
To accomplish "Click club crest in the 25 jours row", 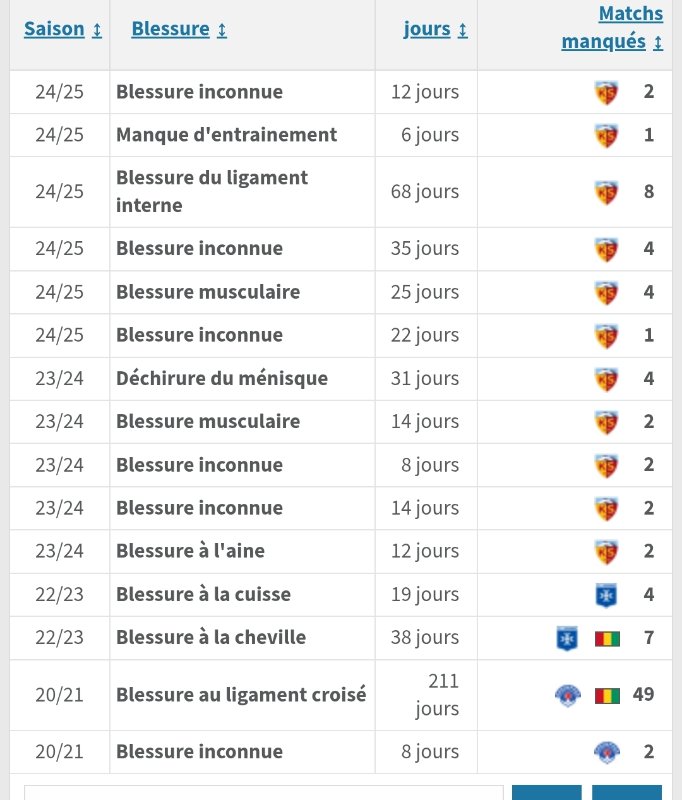I will tap(606, 292).
